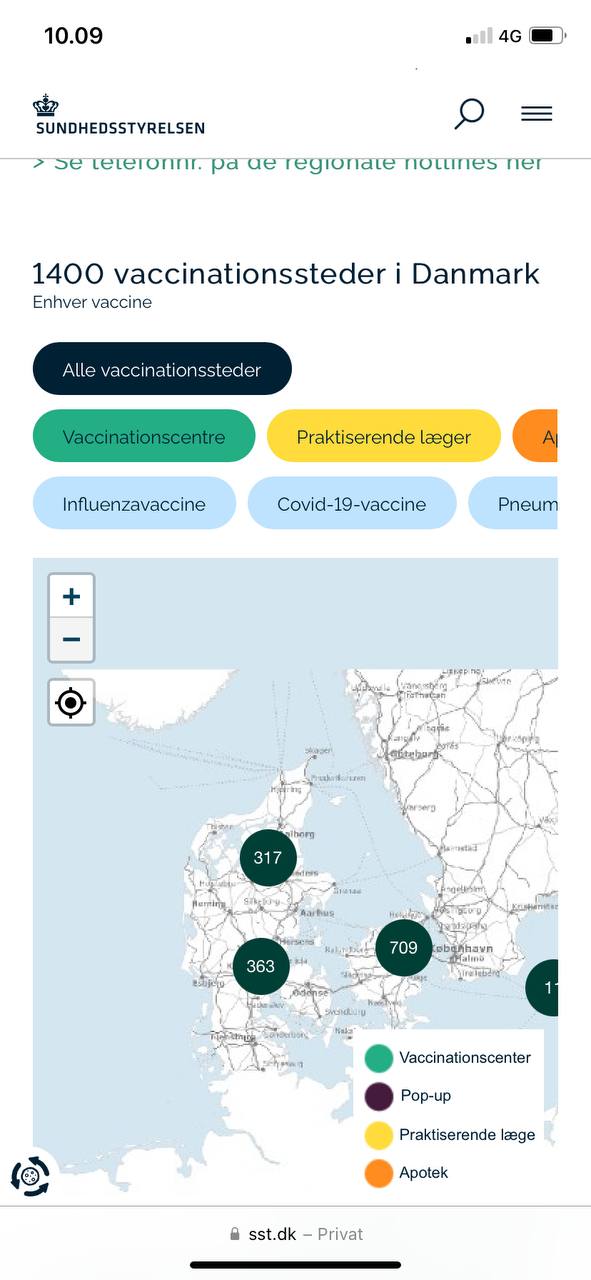591x1280 pixels.
Task: Select Alle vaccinationssteder filter
Action: [x=162, y=369]
